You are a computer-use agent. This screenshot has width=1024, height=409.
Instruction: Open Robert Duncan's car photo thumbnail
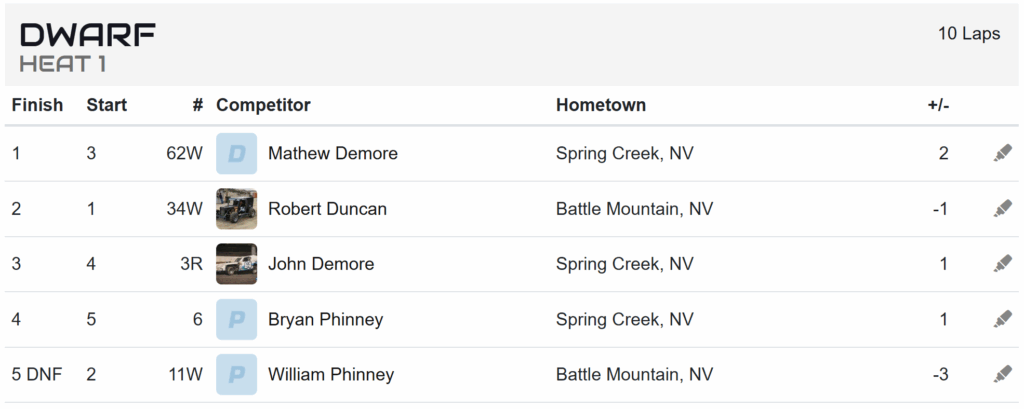(x=236, y=209)
